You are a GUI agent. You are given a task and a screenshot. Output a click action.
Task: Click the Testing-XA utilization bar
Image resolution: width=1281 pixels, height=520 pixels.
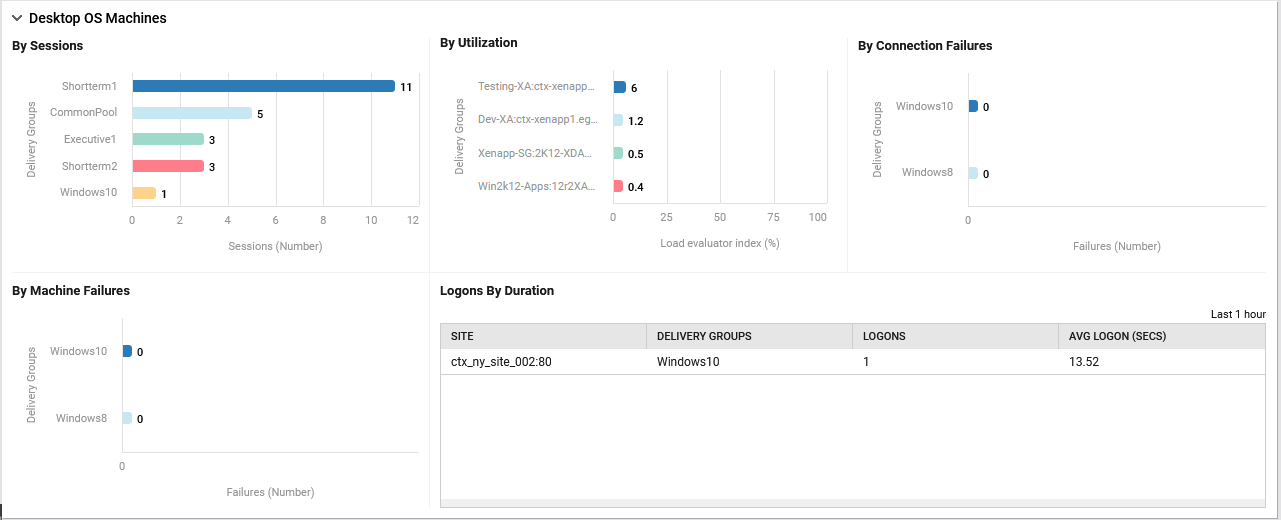click(x=619, y=87)
